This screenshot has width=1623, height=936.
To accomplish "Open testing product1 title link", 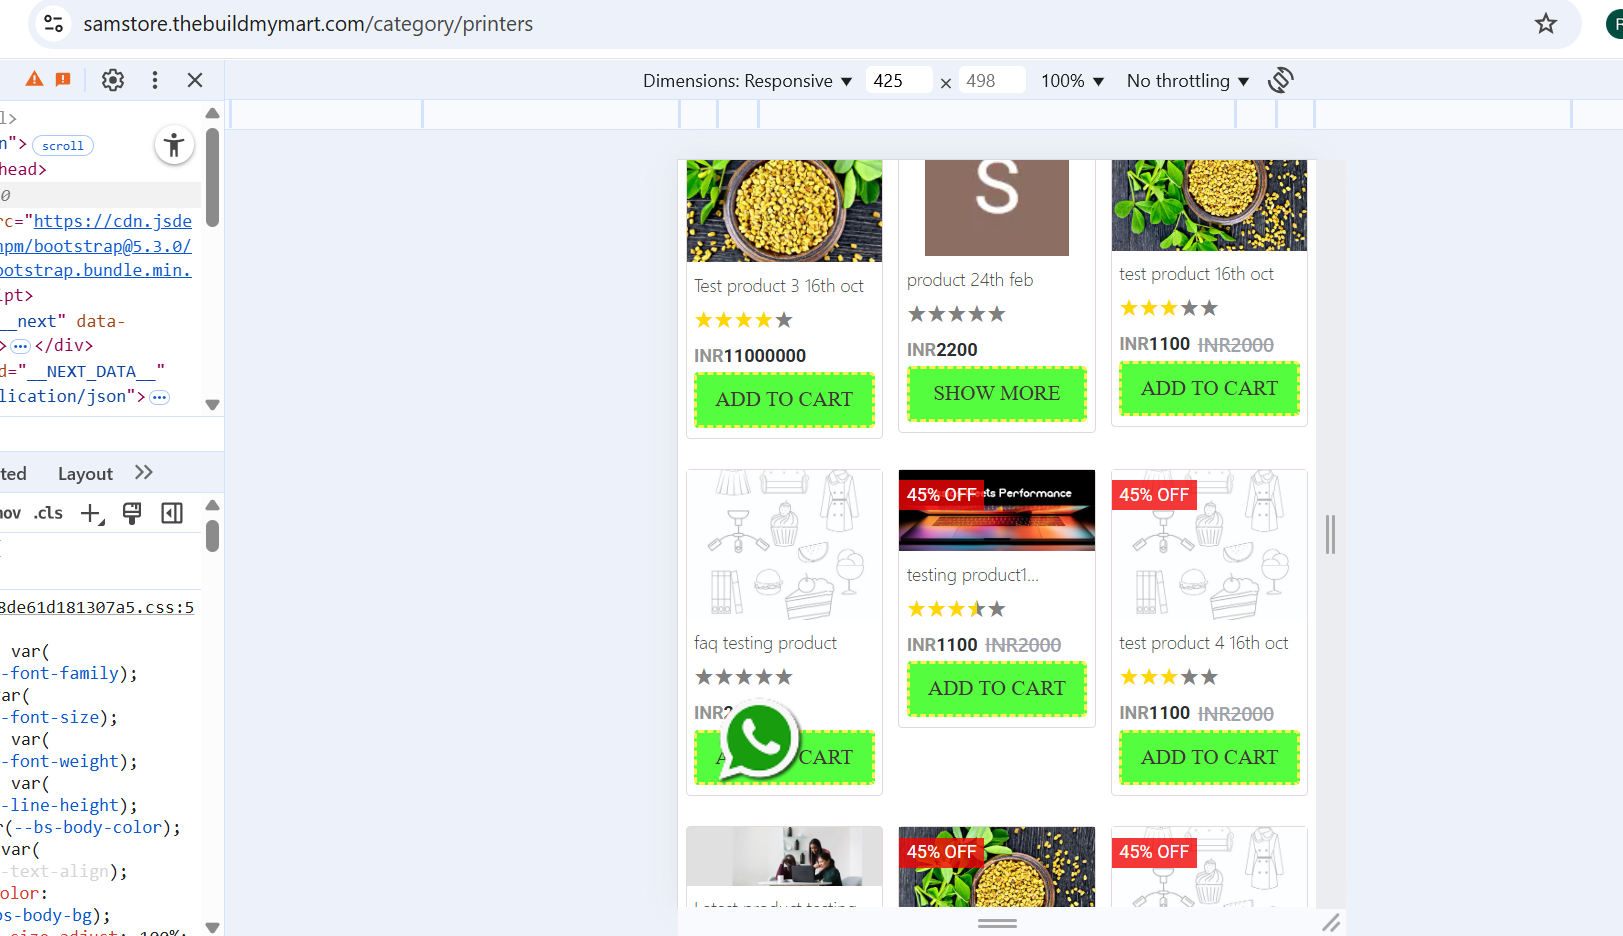I will pyautogui.click(x=973, y=575).
